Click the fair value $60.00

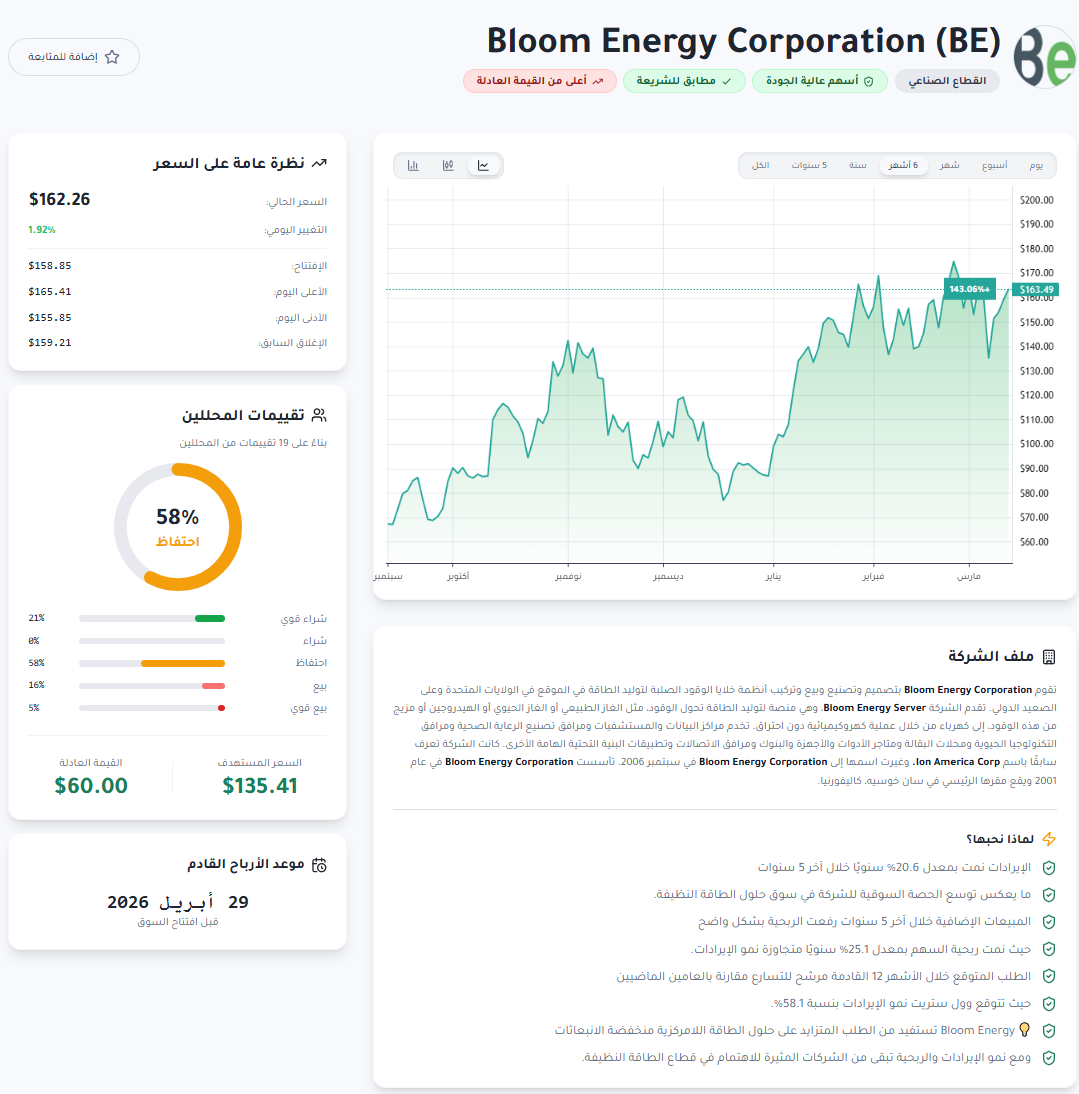pos(91,786)
